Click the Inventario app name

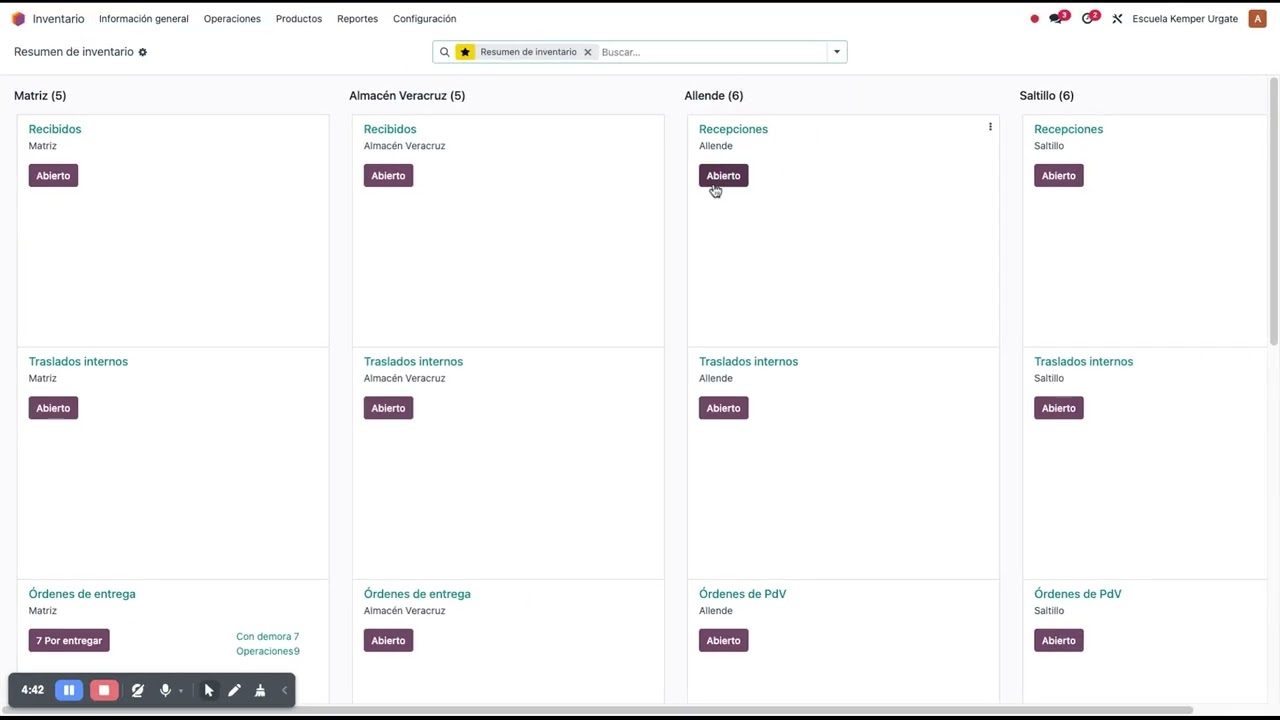[58, 19]
